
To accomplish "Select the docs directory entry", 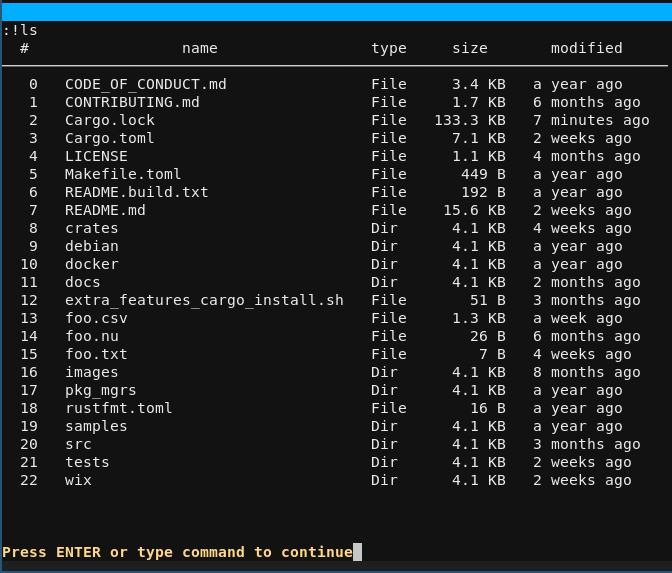I will pos(83,282).
